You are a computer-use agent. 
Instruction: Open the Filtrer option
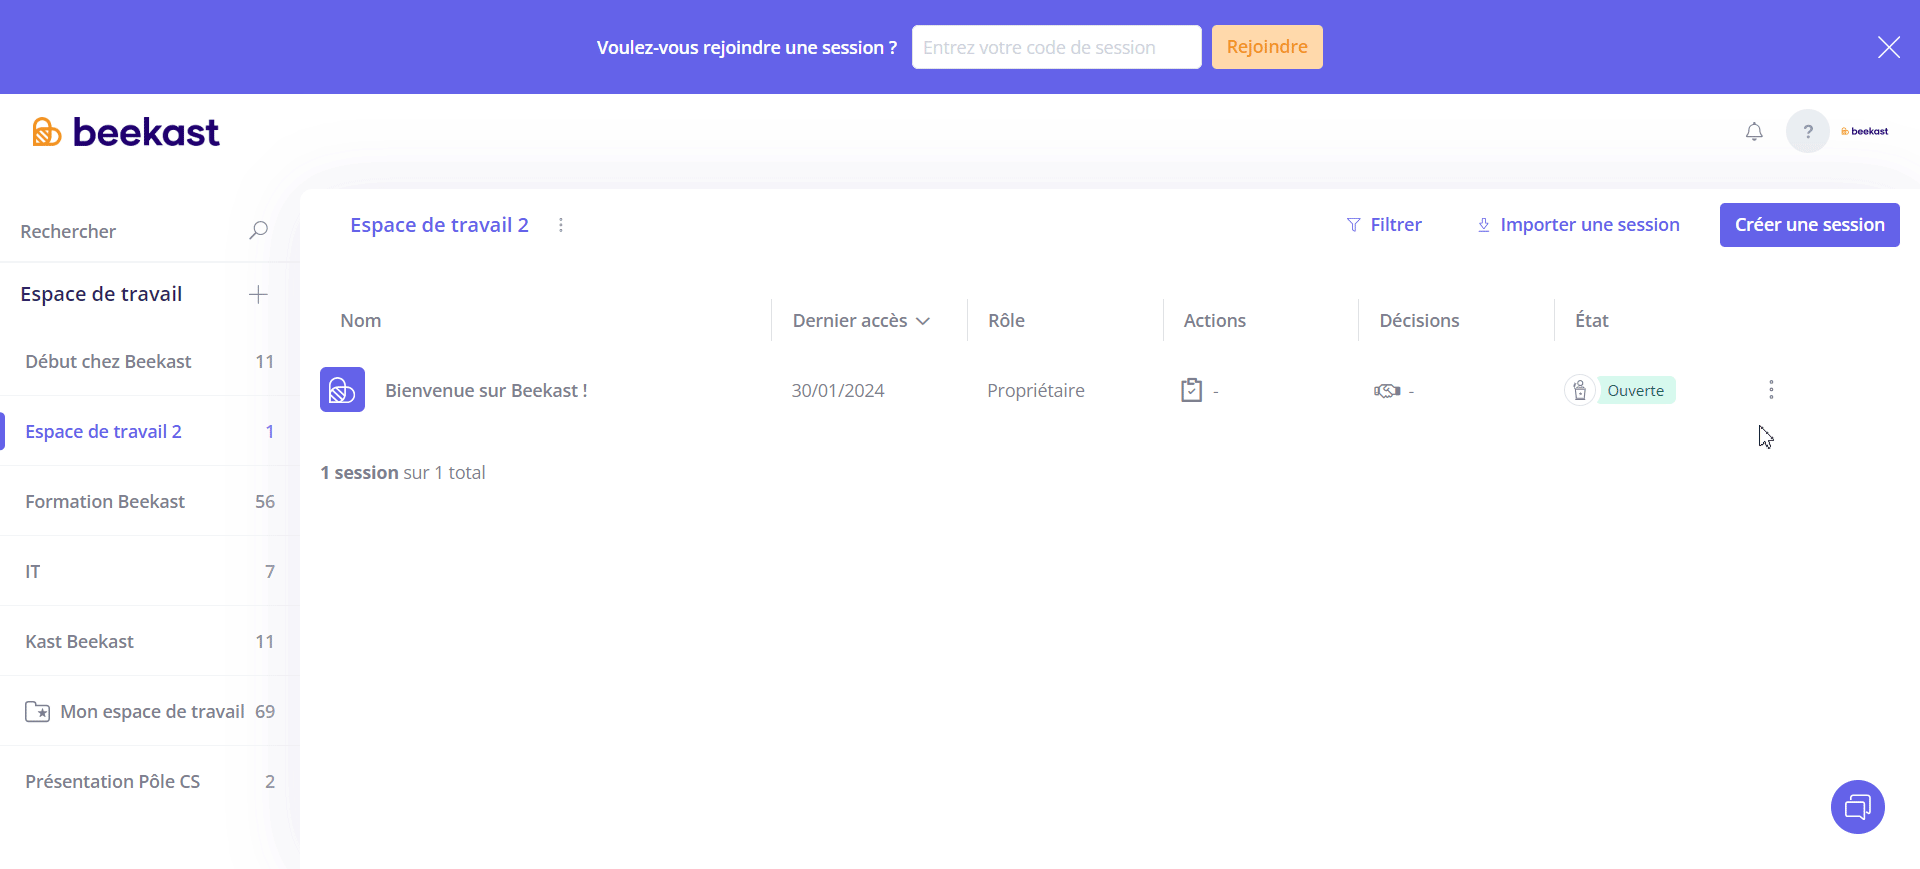pyautogui.click(x=1384, y=225)
